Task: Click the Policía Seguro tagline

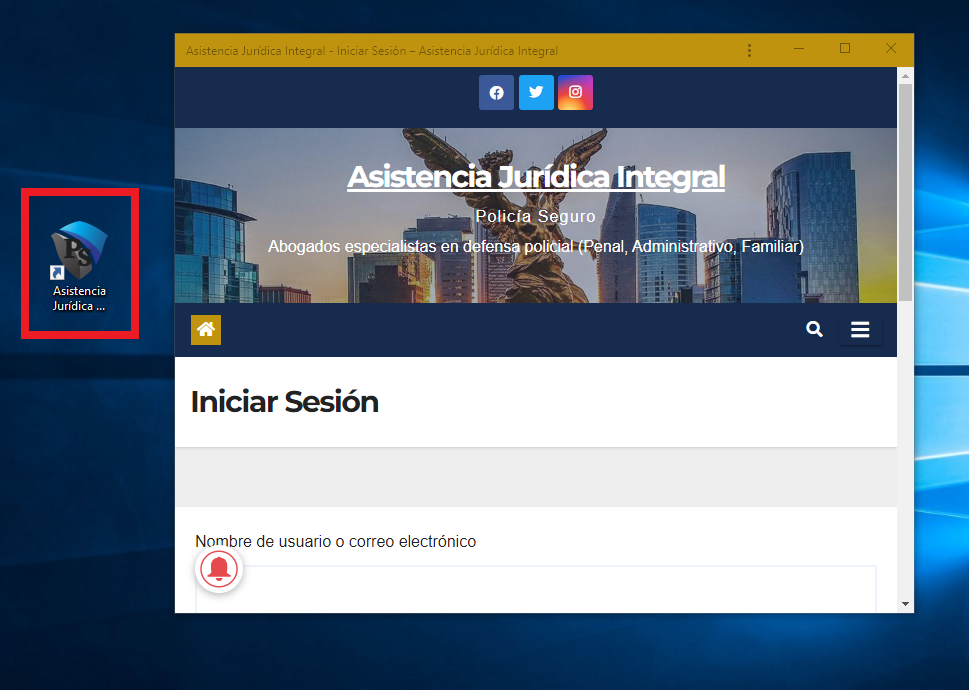Action: pyautogui.click(x=536, y=217)
